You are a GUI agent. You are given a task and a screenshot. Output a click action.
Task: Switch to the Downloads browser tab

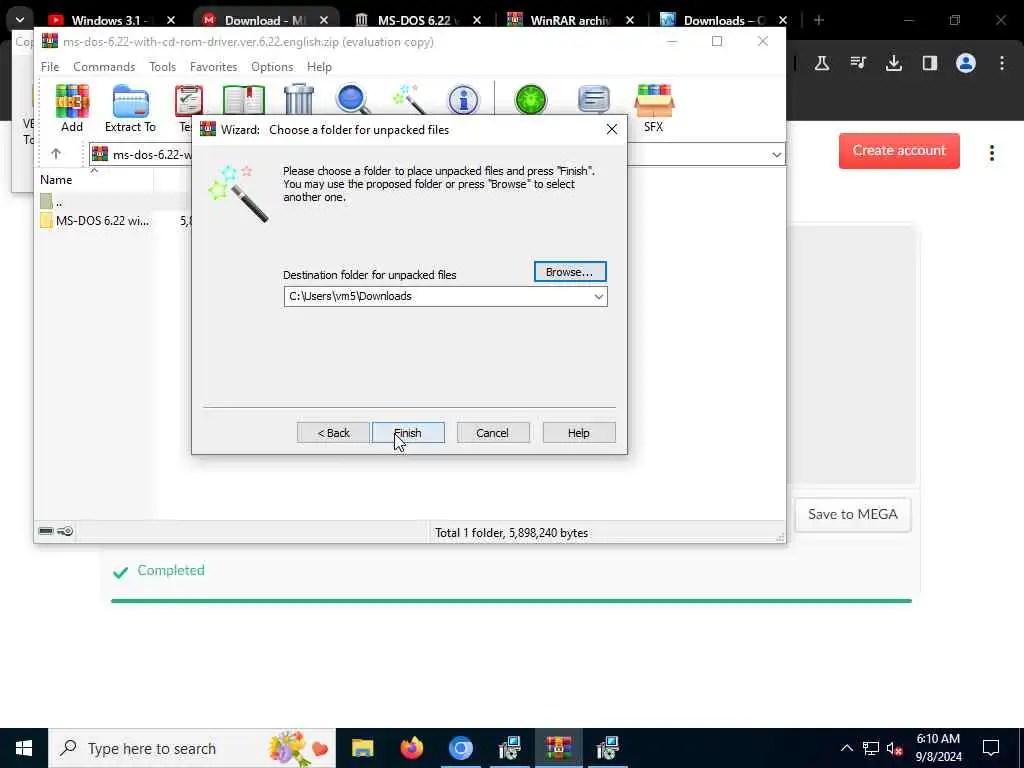point(722,20)
